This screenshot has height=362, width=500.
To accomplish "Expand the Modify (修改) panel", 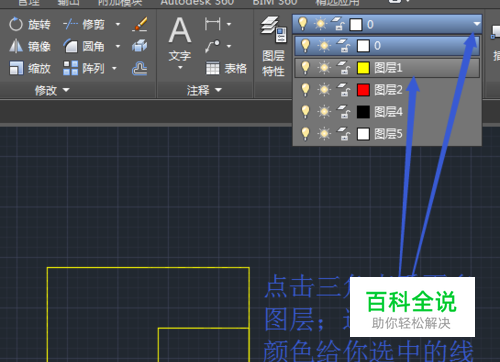I will pyautogui.click(x=52, y=90).
